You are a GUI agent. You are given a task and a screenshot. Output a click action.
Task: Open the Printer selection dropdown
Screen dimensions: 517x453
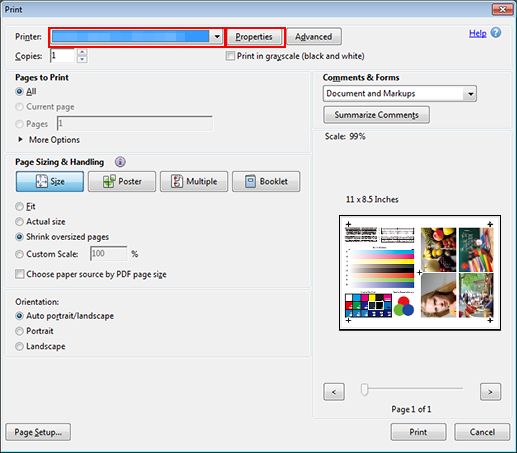coord(137,36)
